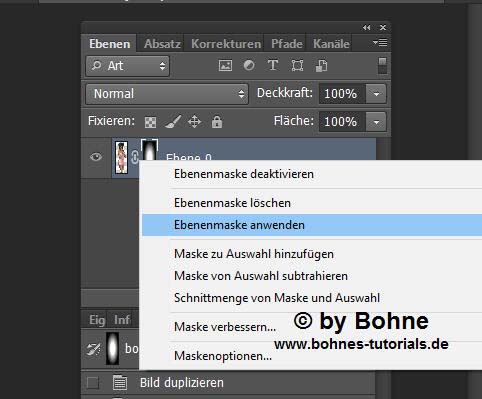The height and width of the screenshot is (399, 482).
Task: Hide Ebene 0 with the eye icon
Action: [96, 157]
